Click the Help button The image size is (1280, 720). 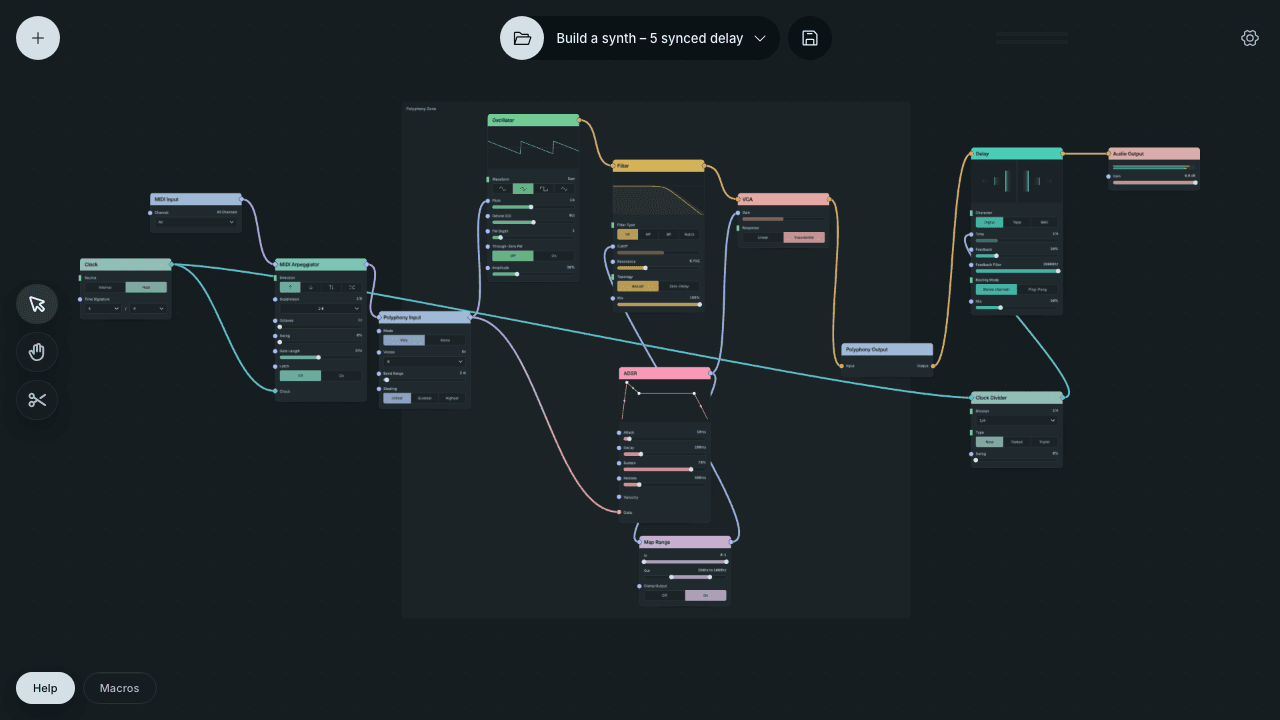(45, 688)
